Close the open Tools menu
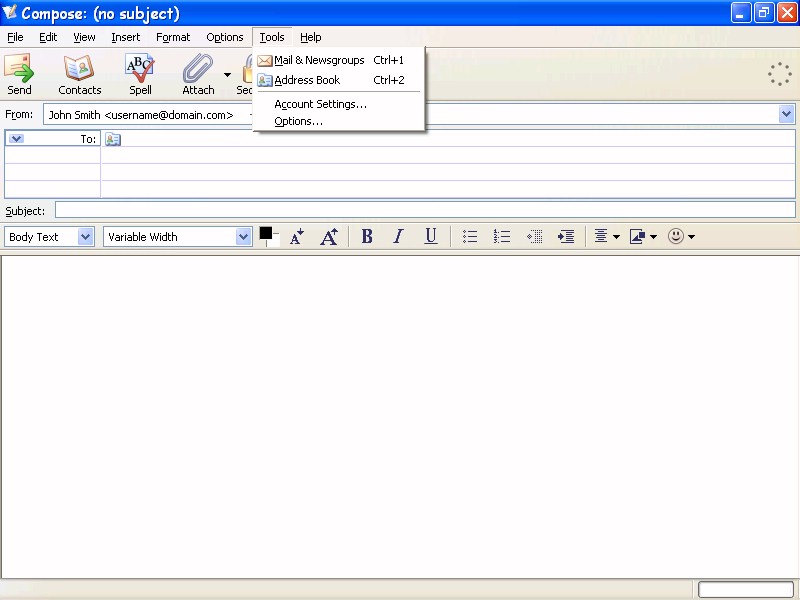 point(272,37)
